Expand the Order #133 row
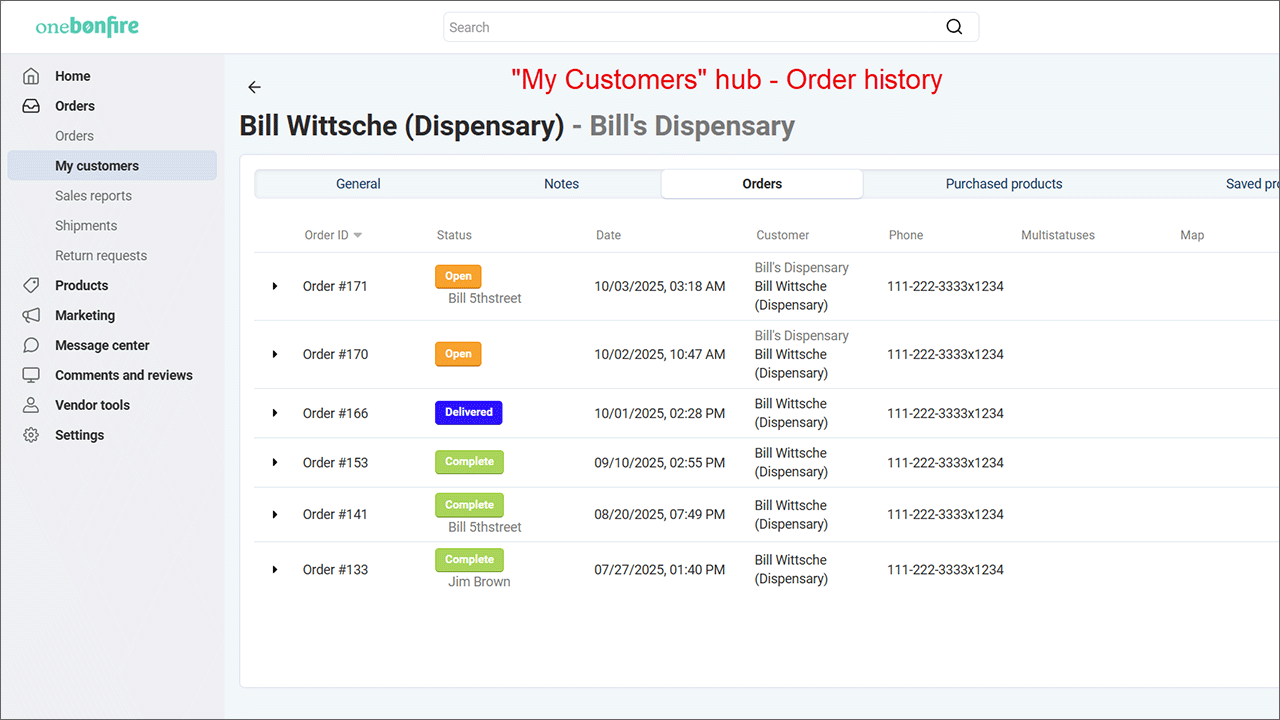This screenshot has width=1280, height=720. pos(275,569)
